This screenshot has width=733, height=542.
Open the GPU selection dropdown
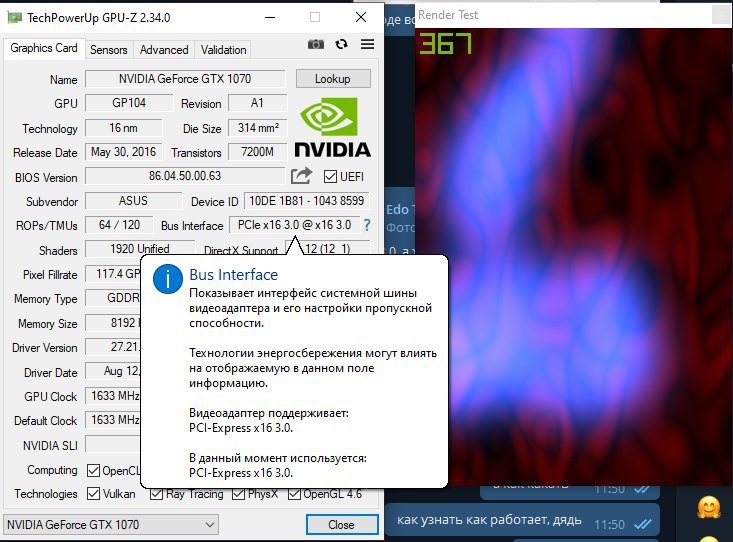[x=110, y=525]
